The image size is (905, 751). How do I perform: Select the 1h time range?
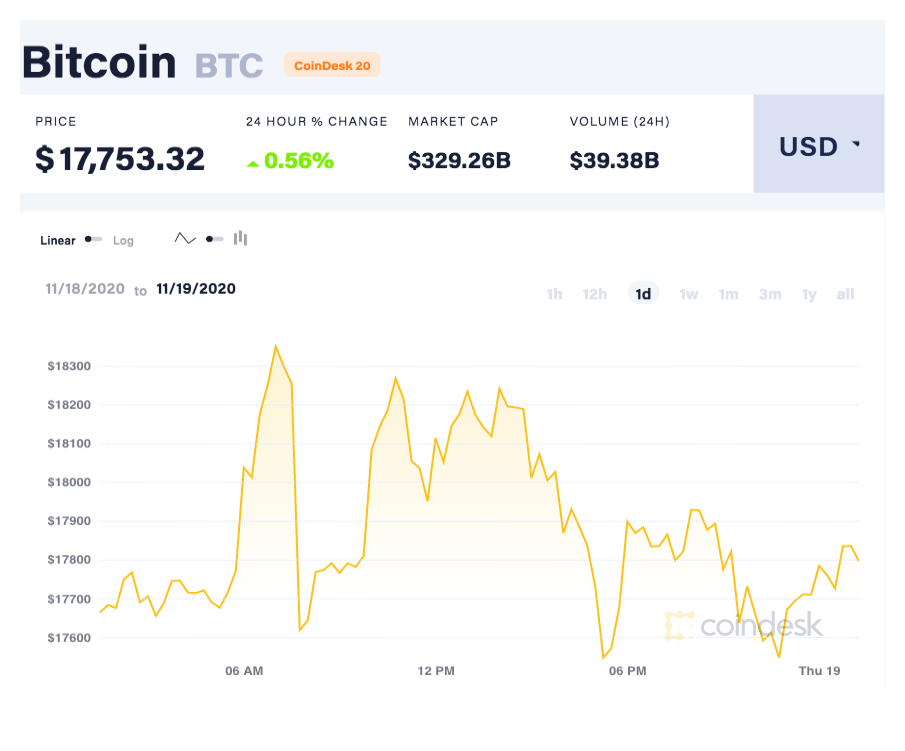554,294
